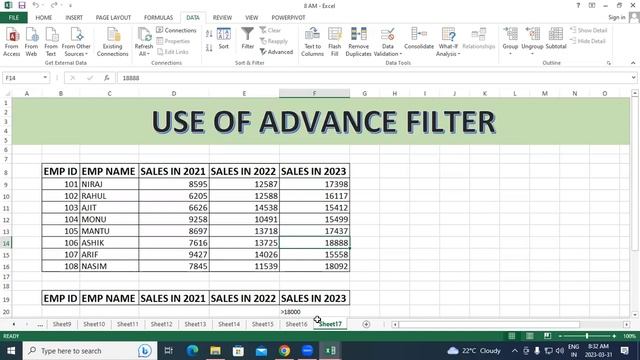Click zoom in plus button
Screen dimensions: 640x360
click(614, 336)
